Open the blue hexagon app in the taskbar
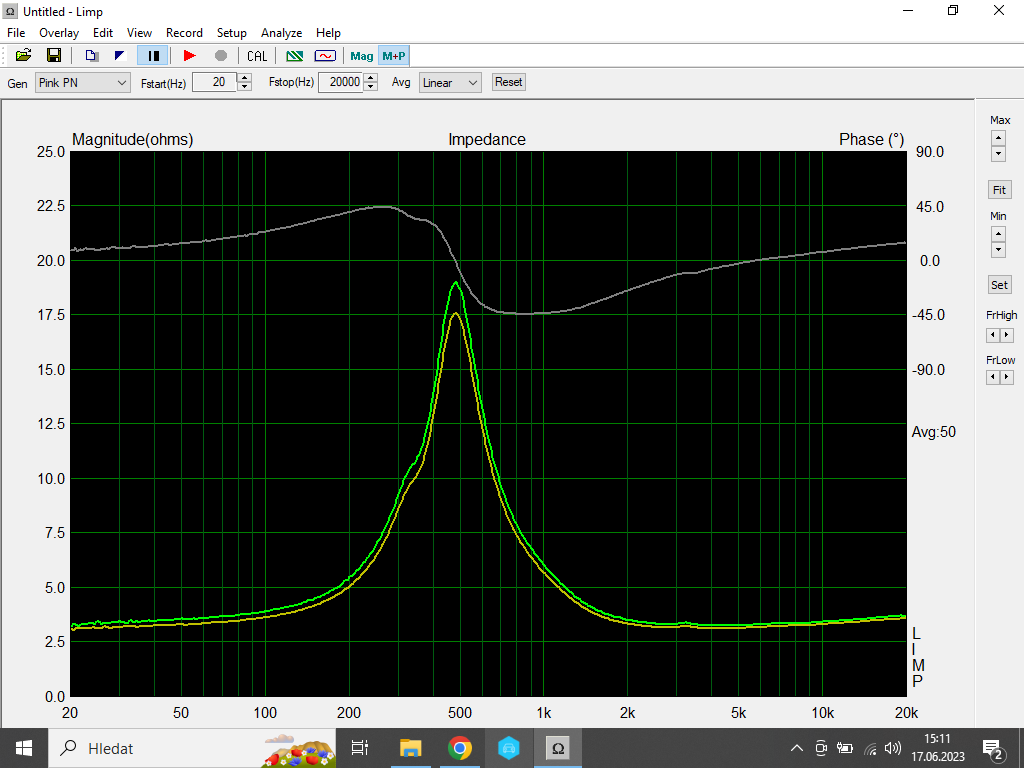Screen dimensions: 1024x768 coord(509,748)
